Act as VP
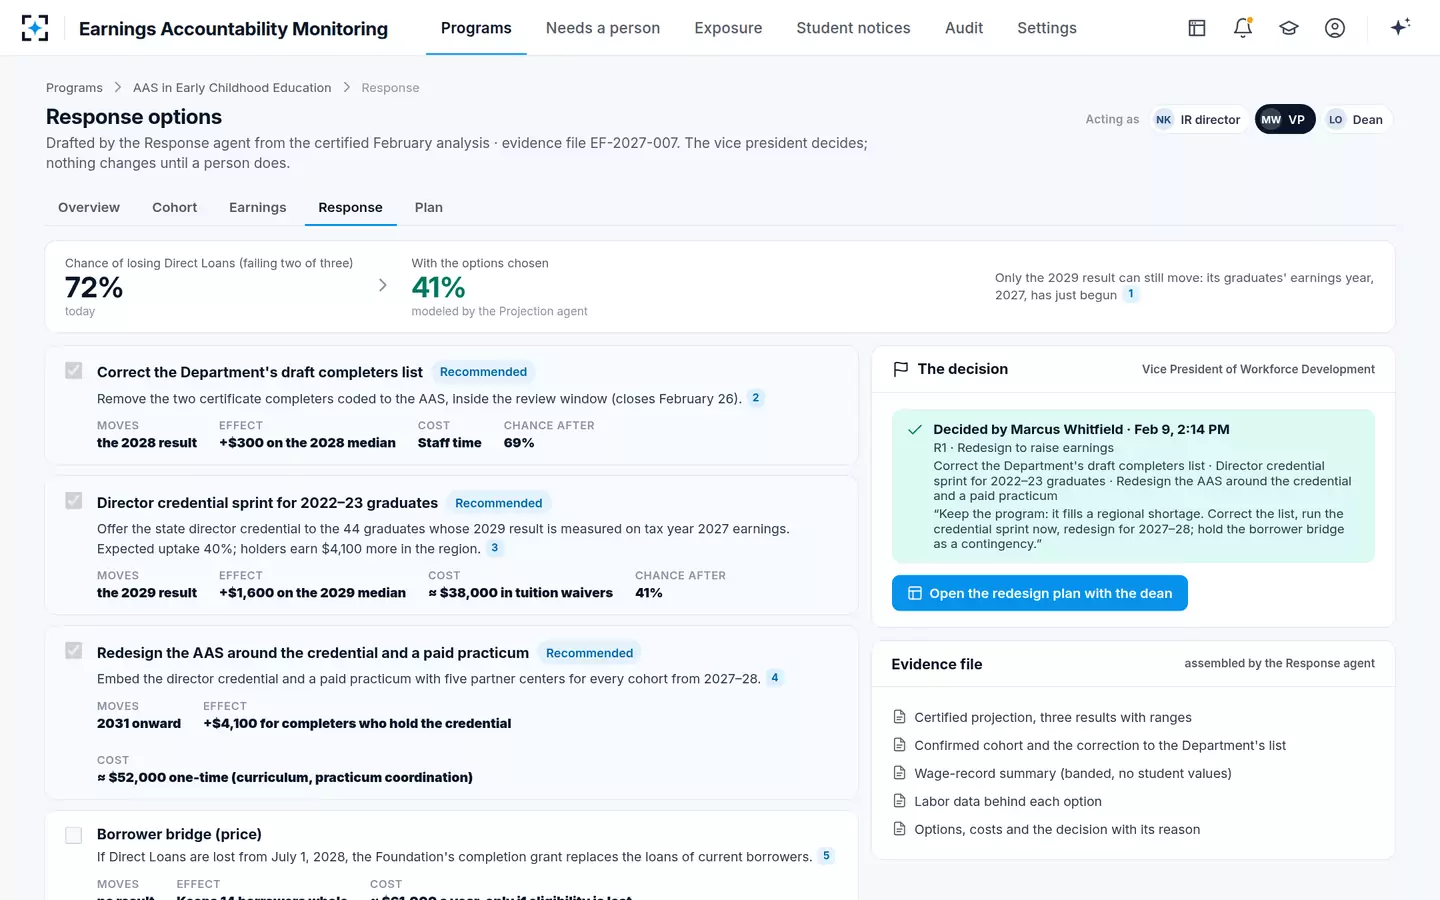 pyautogui.click(x=1285, y=120)
